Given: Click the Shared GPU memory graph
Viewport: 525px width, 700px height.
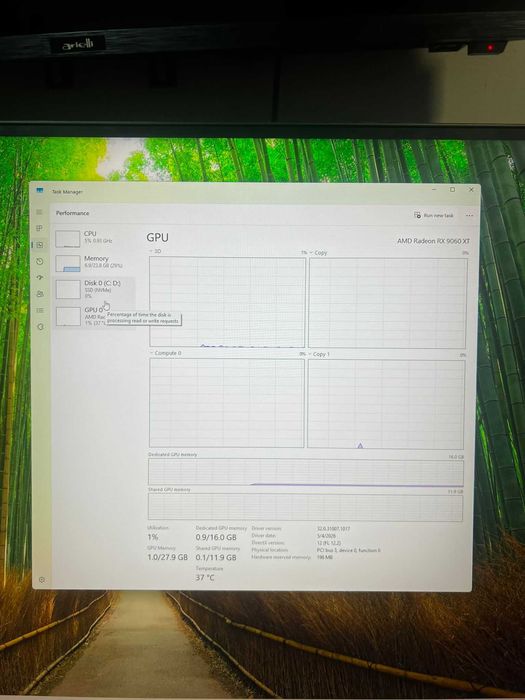Looking at the screenshot, I should 305,507.
